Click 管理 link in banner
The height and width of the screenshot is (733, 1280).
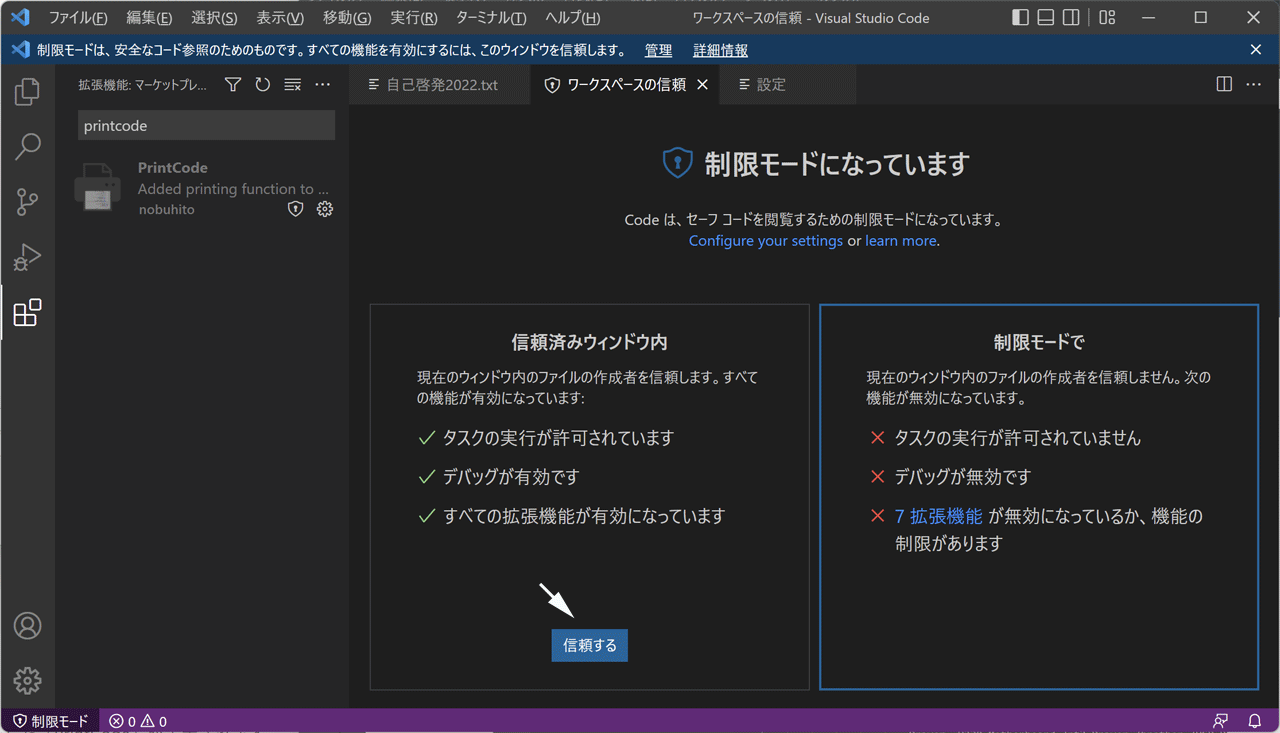[658, 50]
